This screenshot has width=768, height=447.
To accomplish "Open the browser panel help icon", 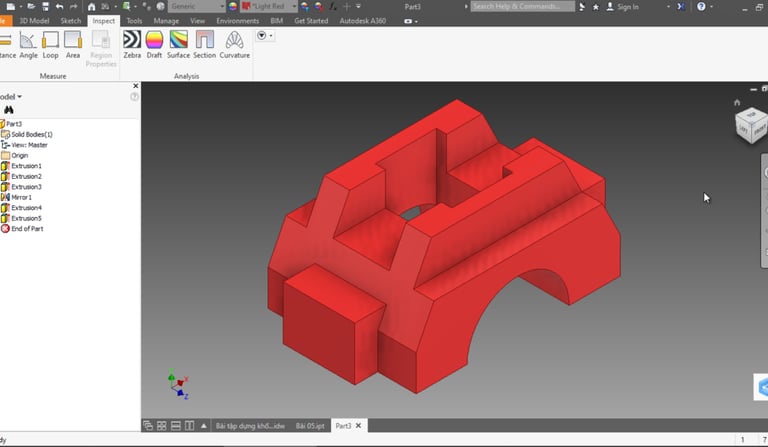I will 134,96.
